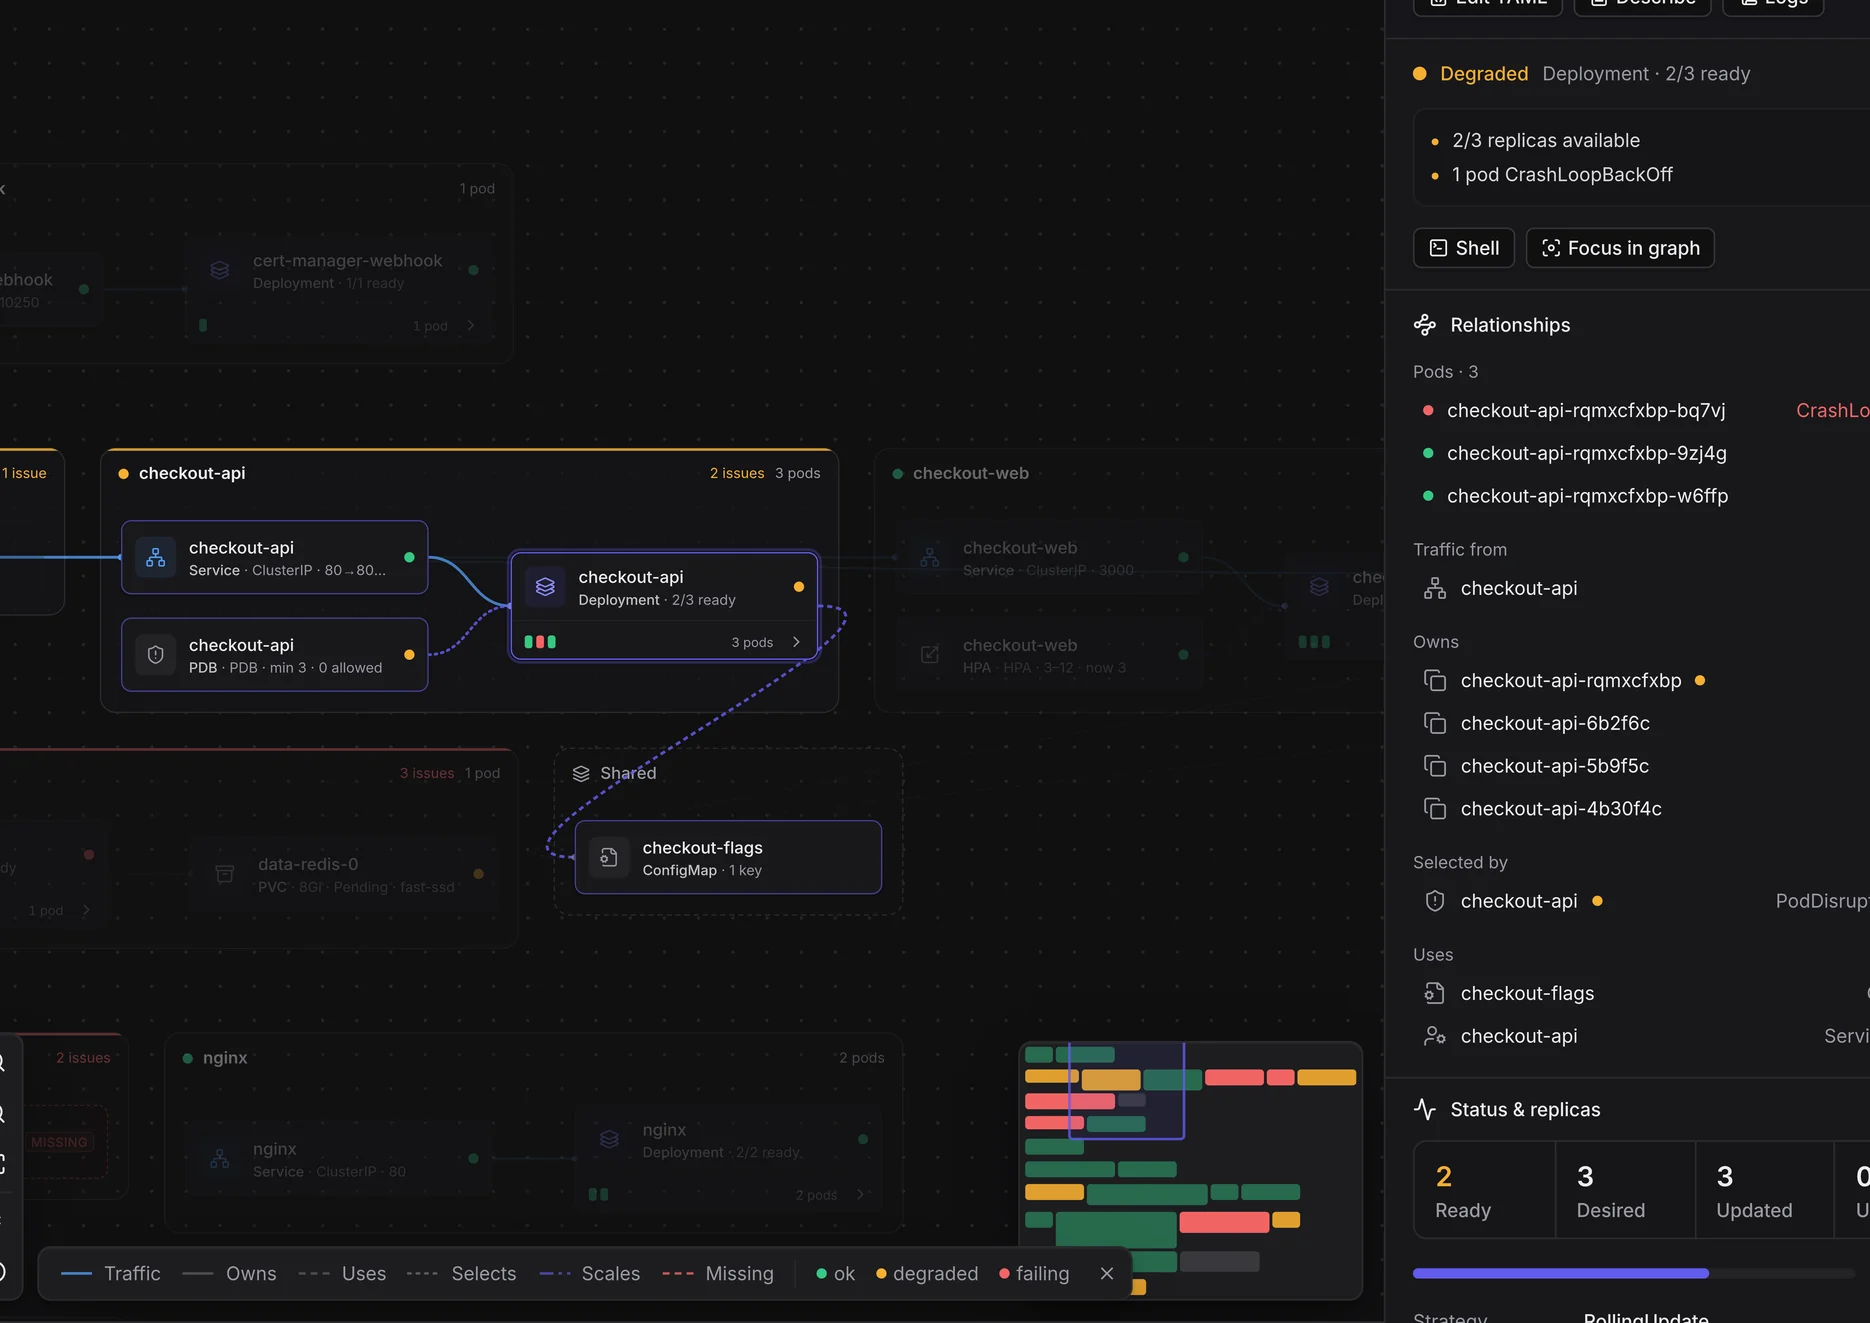The image size is (1870, 1323).
Task: Click the '2 issues' label on checkout-api group
Action: coord(737,473)
